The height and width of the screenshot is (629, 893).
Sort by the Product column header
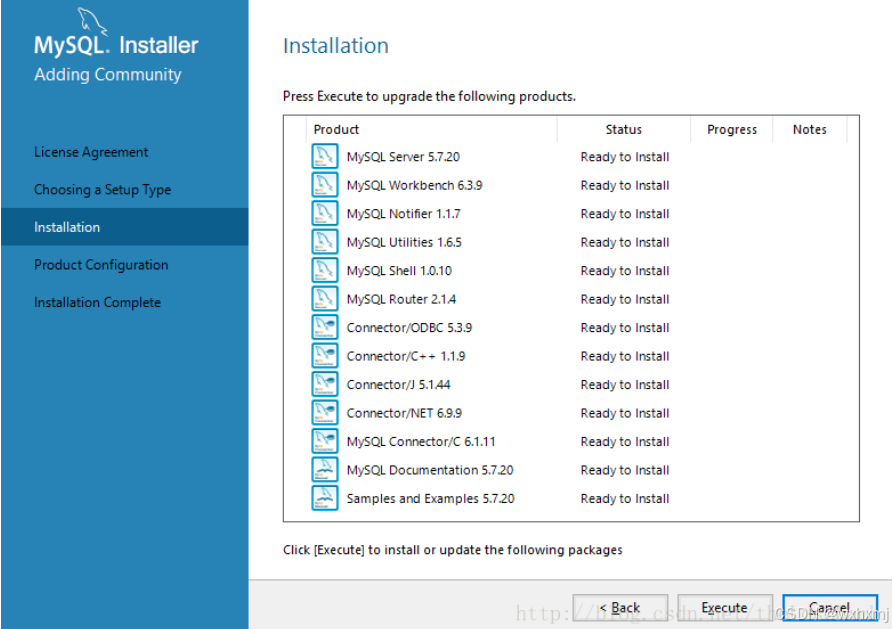pos(431,129)
